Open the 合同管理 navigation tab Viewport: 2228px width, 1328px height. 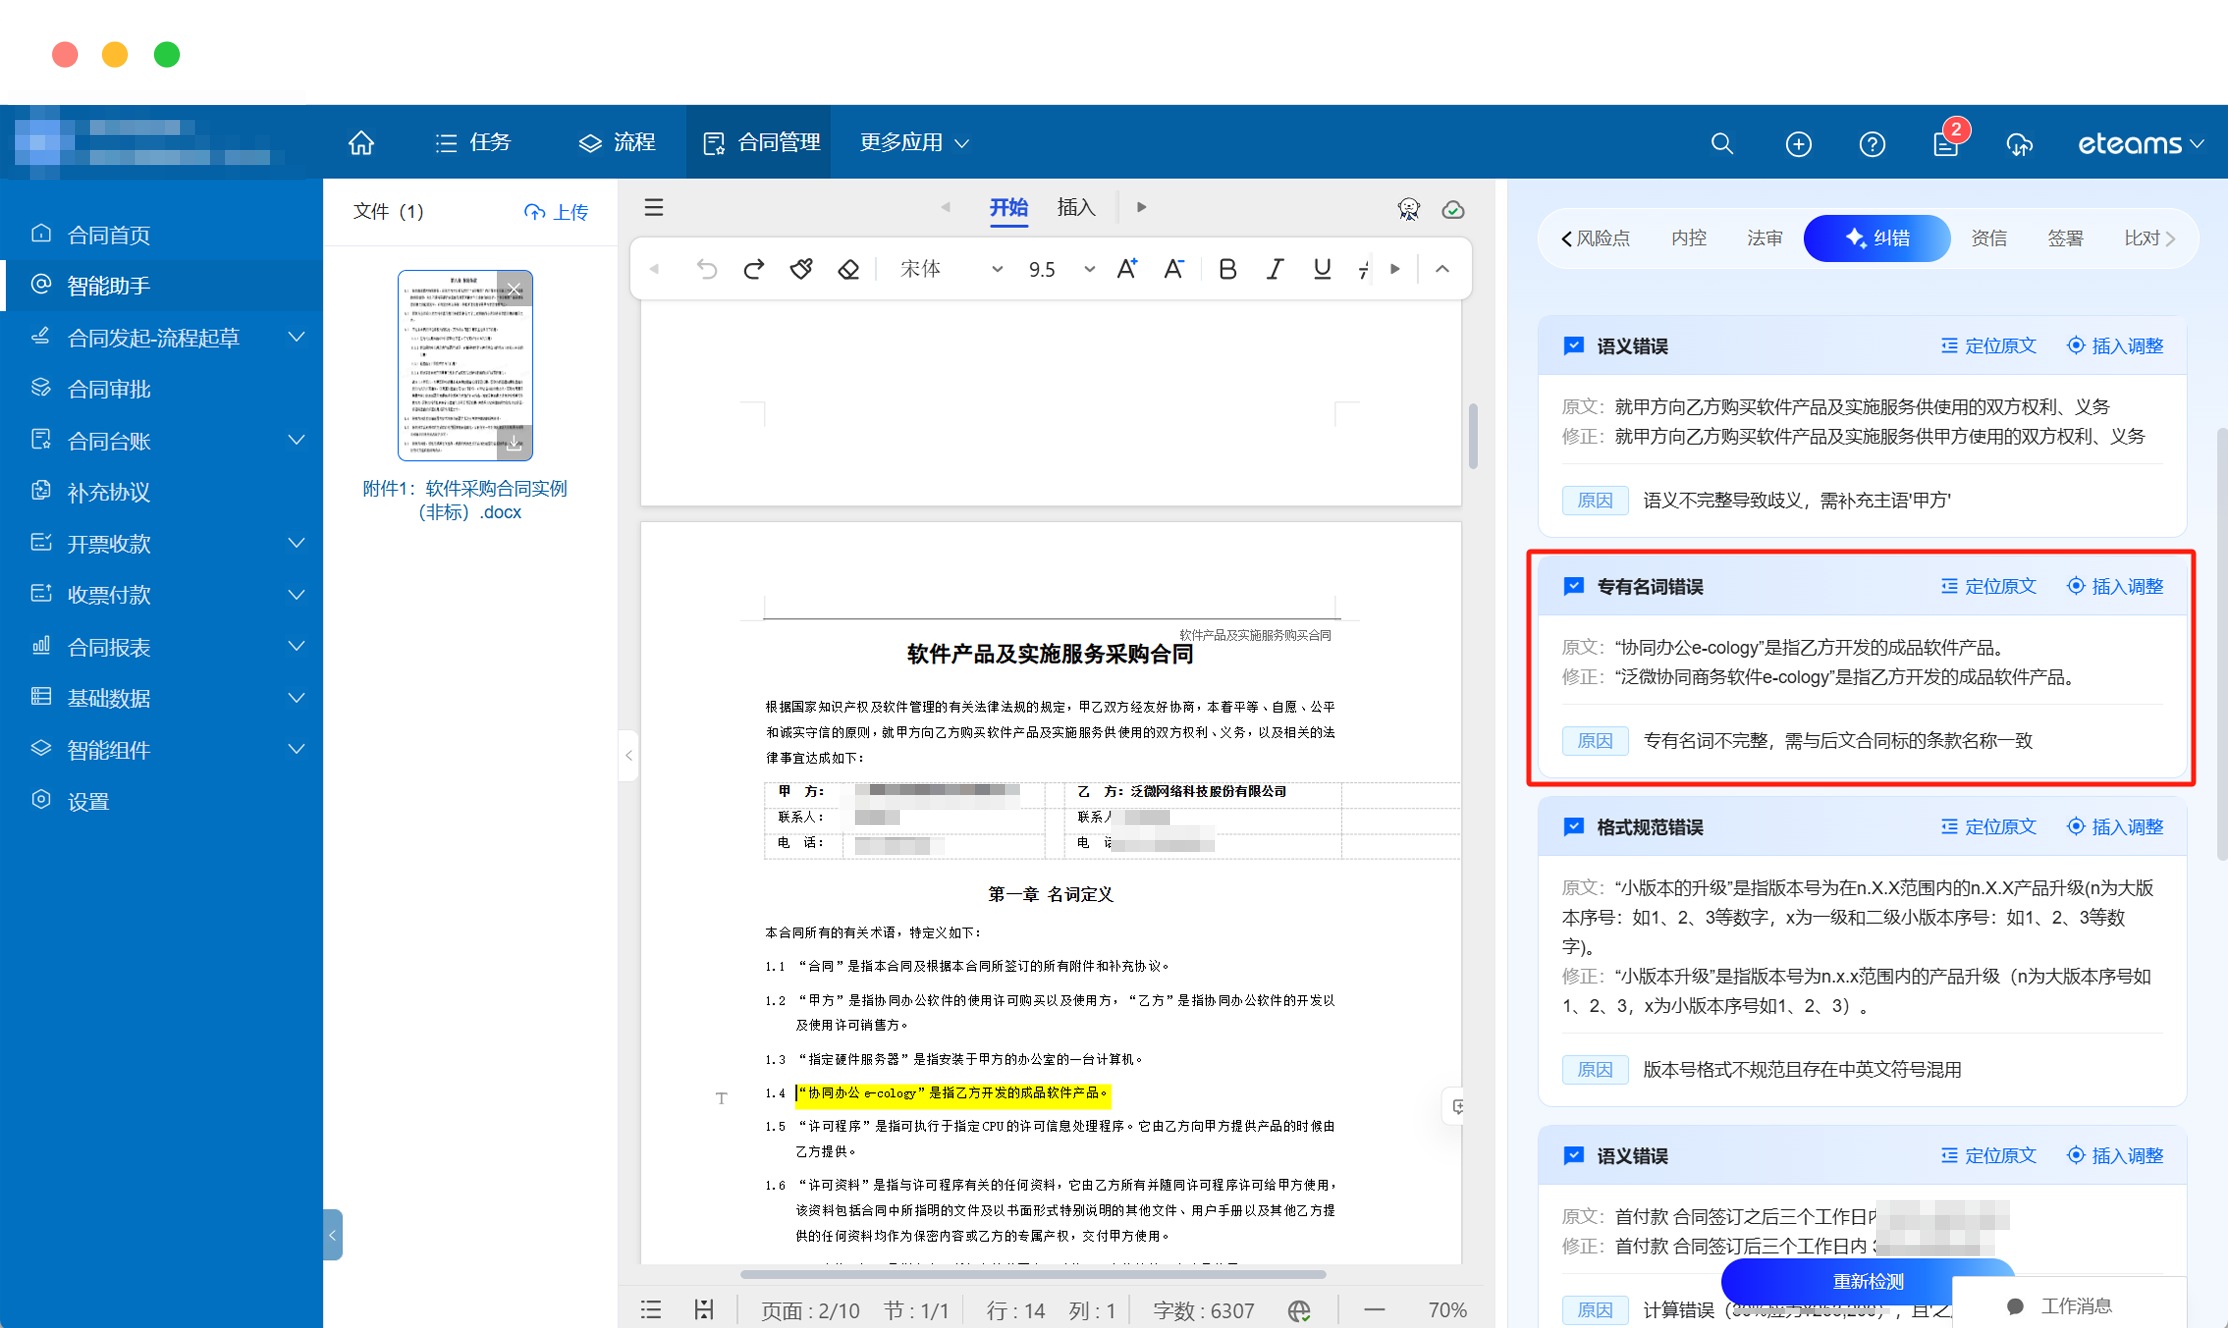coord(761,143)
